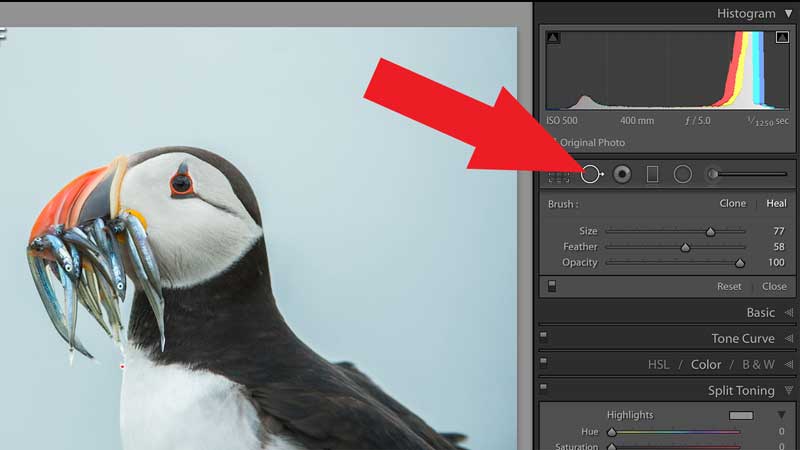
Task: Select the Graduated Filter tool
Action: (x=652, y=174)
